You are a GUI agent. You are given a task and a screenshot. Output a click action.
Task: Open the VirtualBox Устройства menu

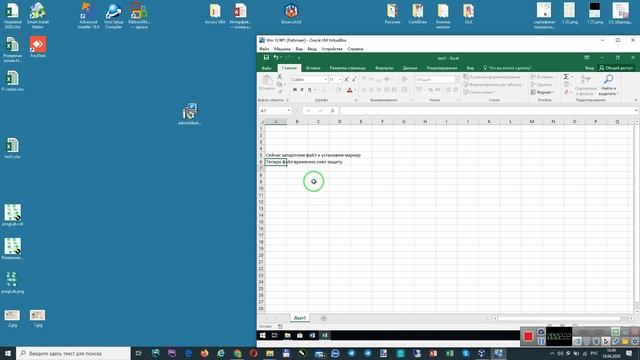[332, 49]
